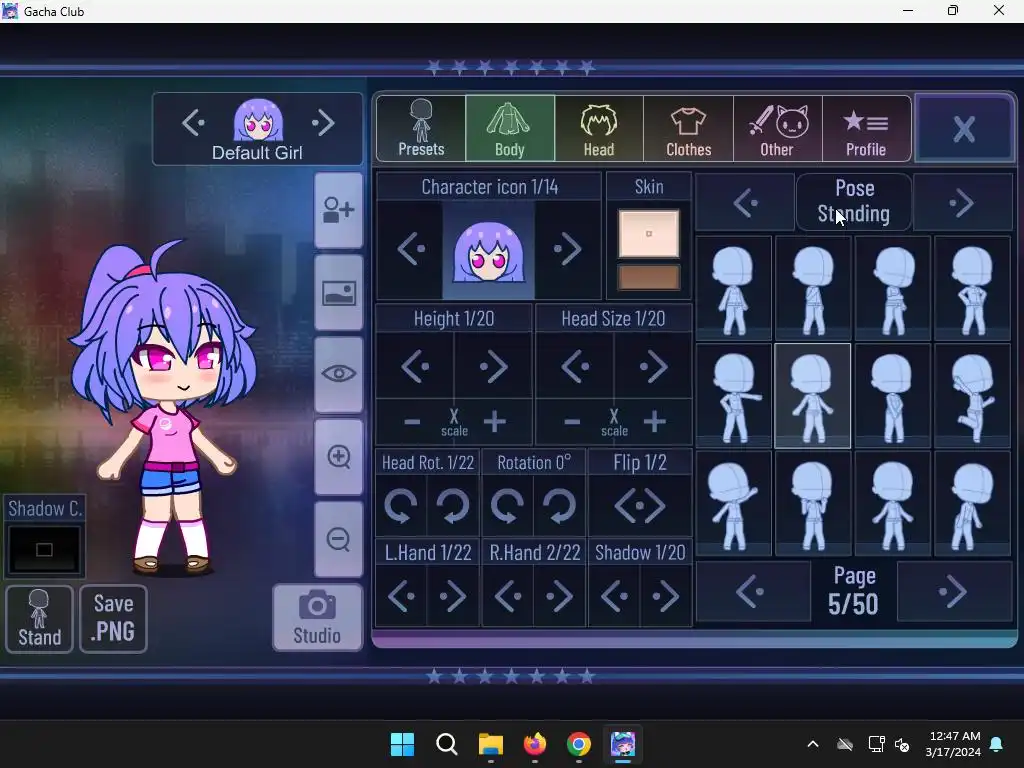The image size is (1024, 768).
Task: Go to next pose page
Action: [954, 592]
